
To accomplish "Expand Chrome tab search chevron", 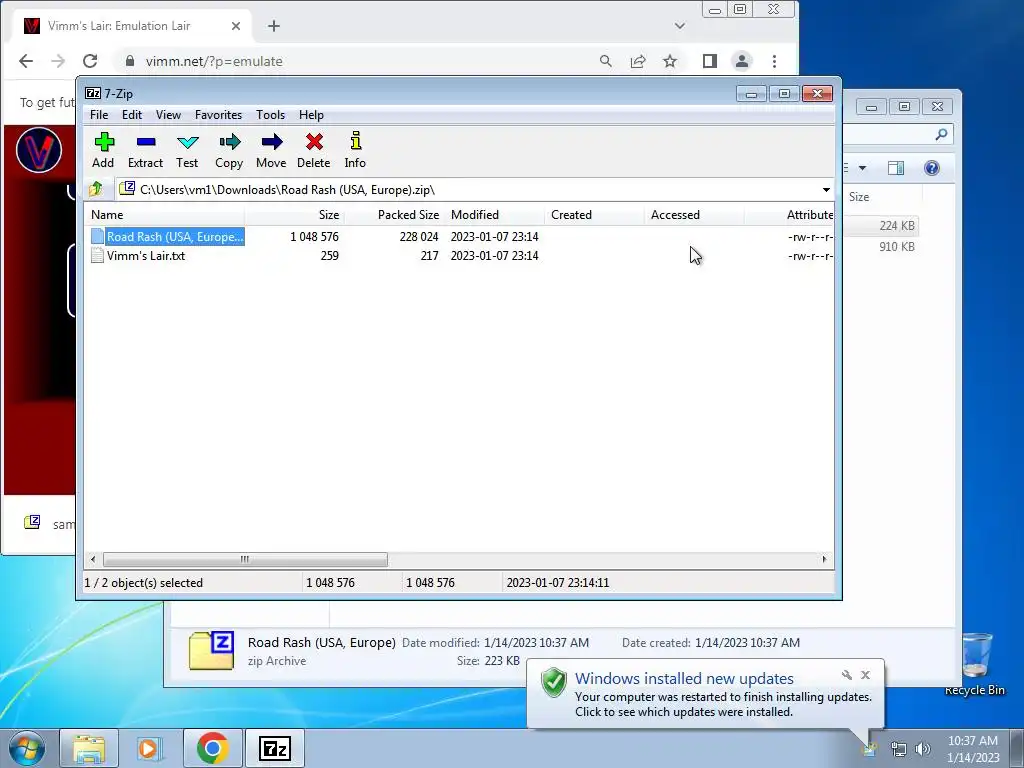I will pyautogui.click(x=680, y=26).
